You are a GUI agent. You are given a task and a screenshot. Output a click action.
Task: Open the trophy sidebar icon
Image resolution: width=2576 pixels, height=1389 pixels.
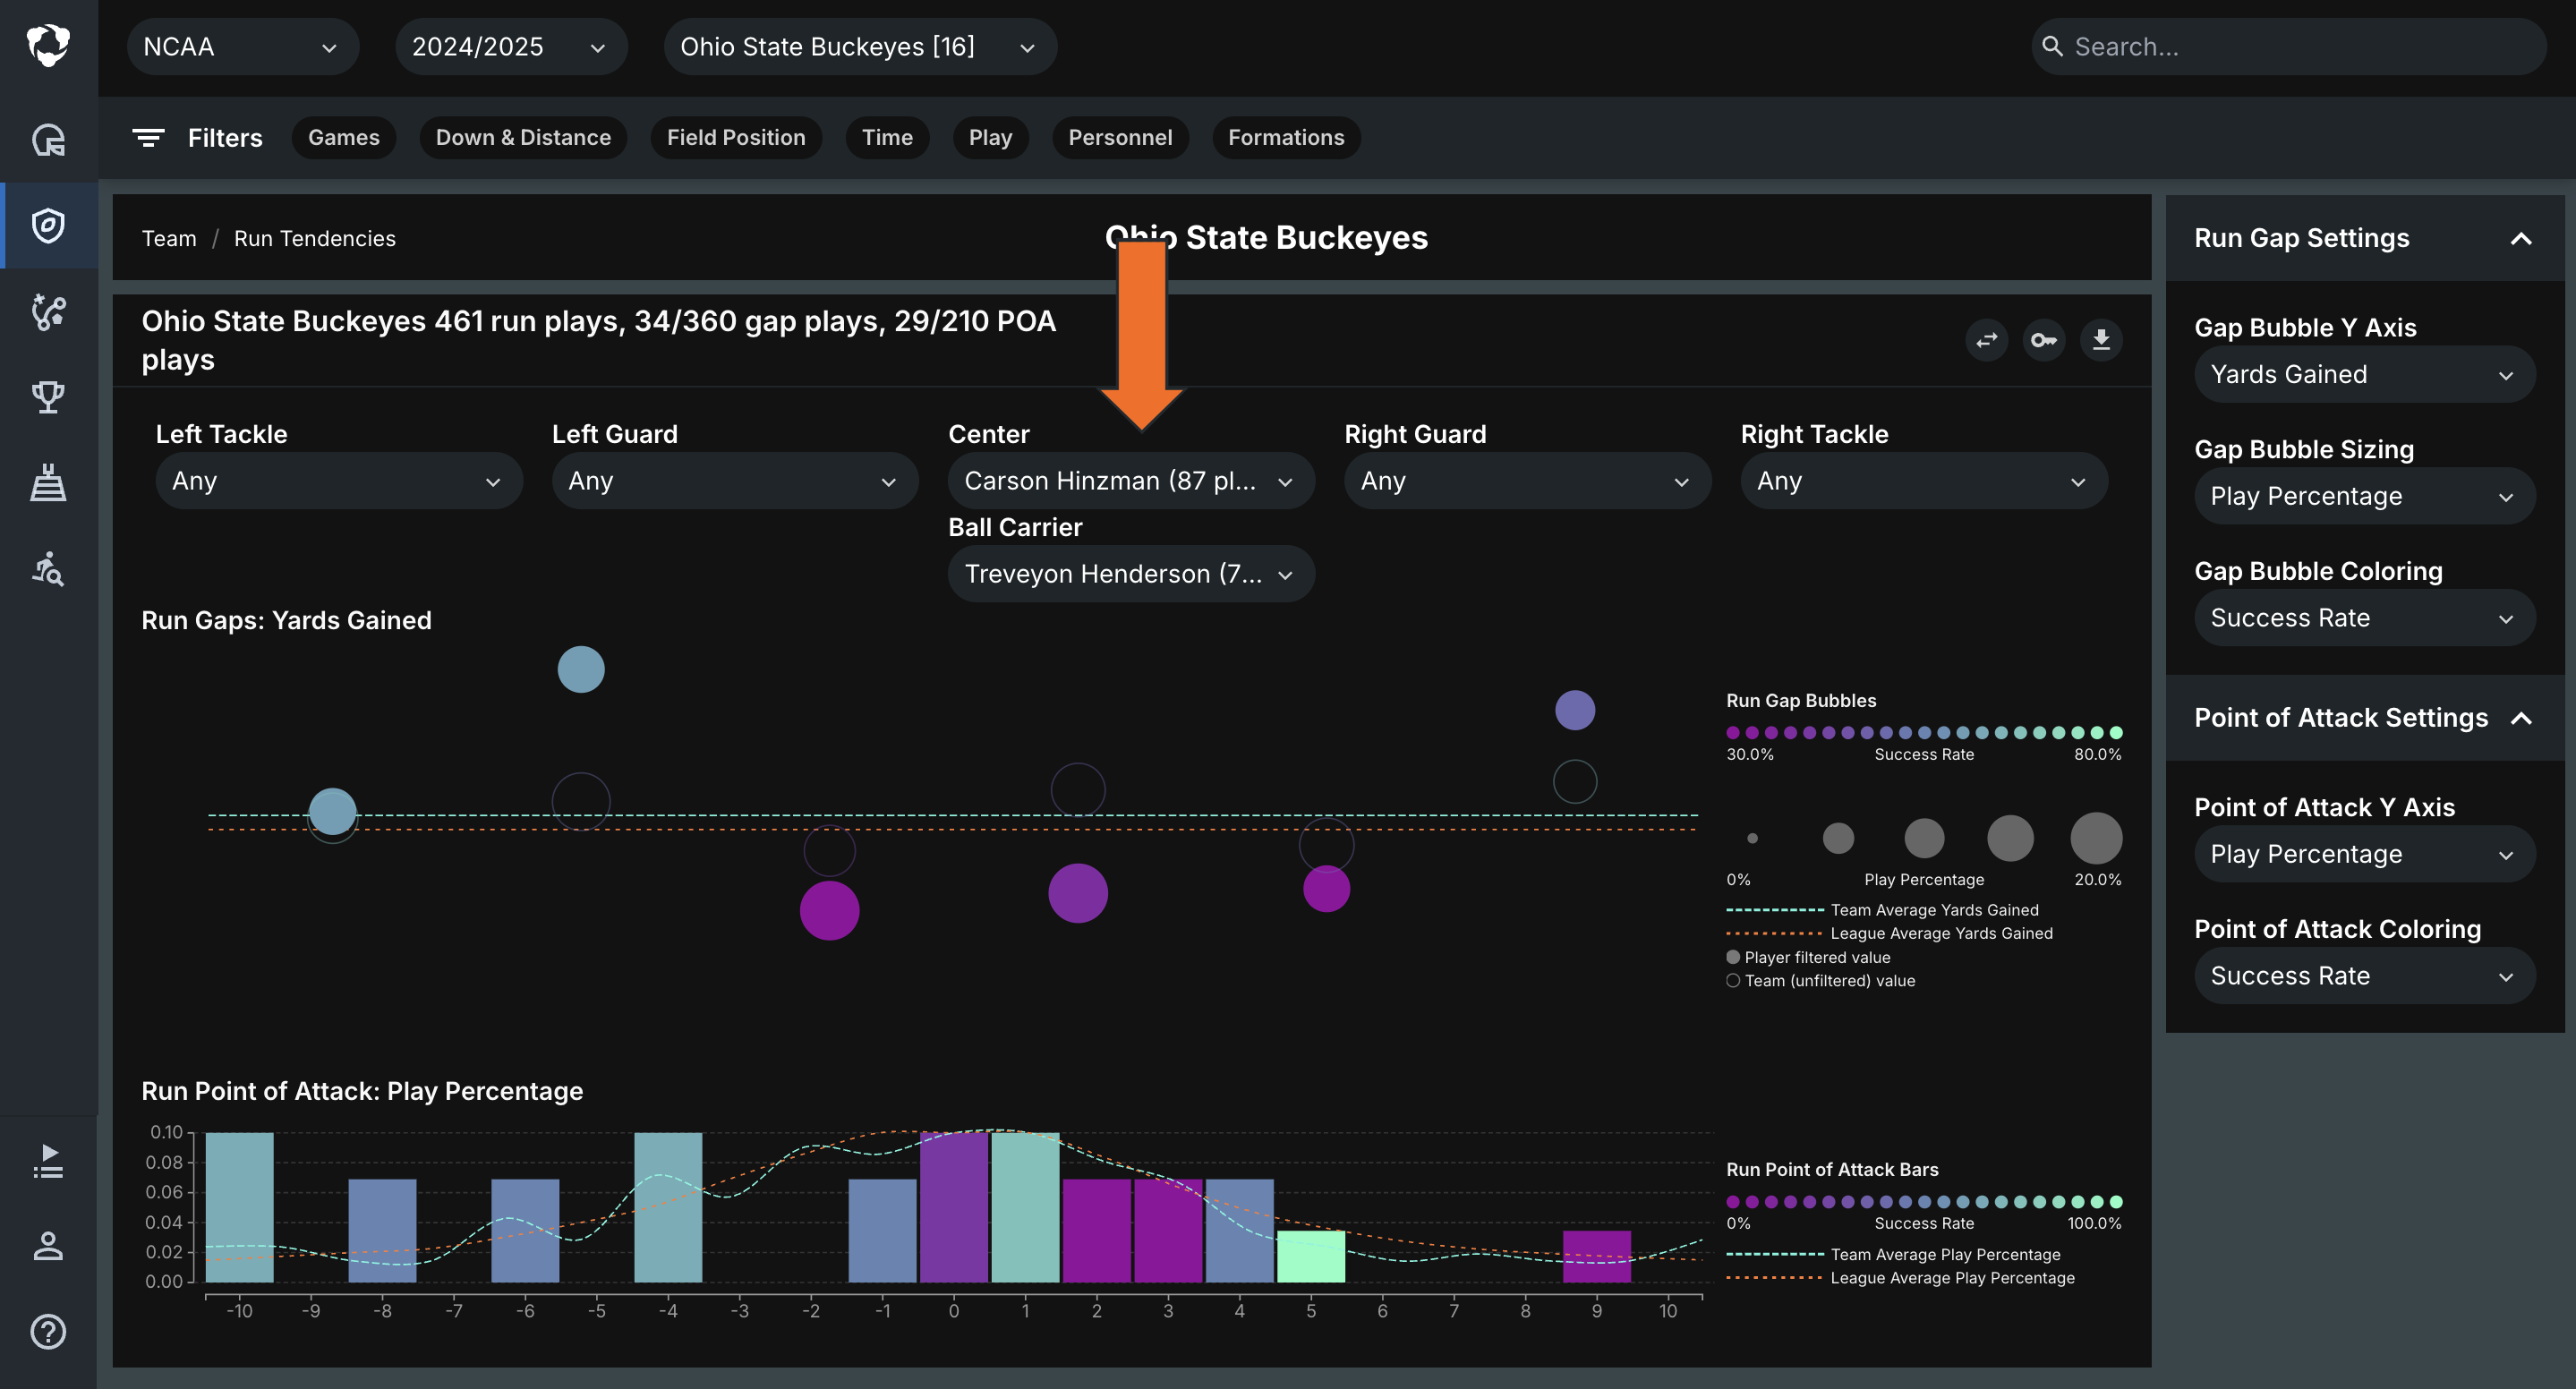click(48, 397)
